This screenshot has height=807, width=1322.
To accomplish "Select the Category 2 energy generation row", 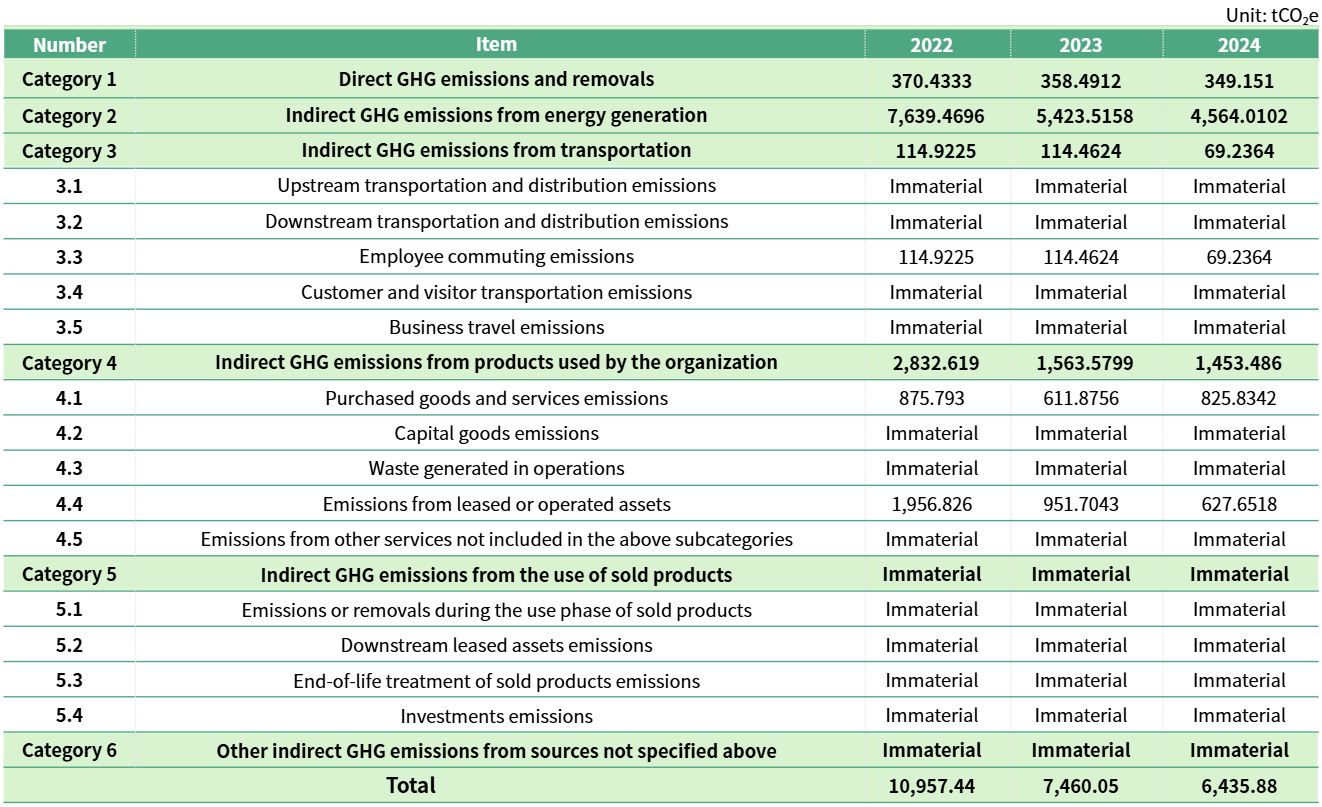I will [x=497, y=116].
